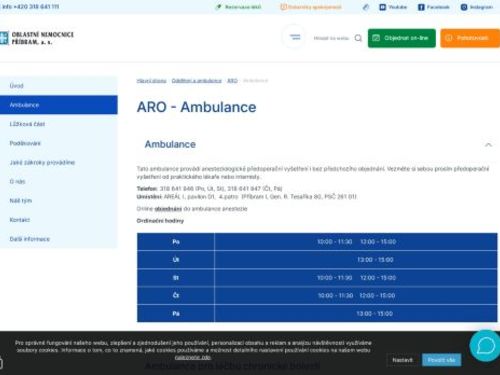Screen dimensions: 500x375
Task: Click the orange button in header
Action: (470, 38)
